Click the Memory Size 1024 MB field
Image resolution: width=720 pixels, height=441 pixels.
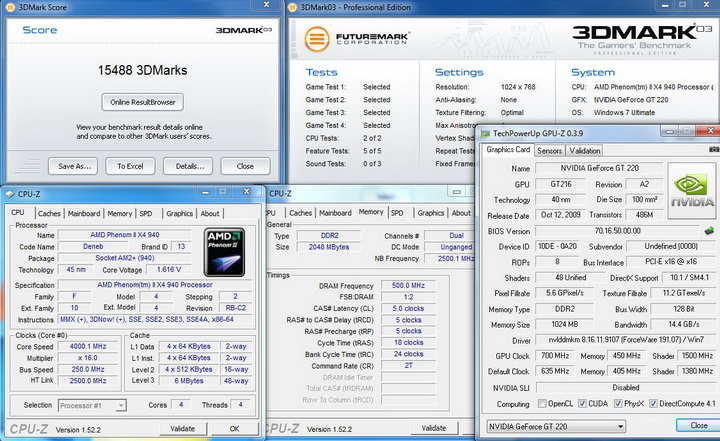[x=564, y=324]
